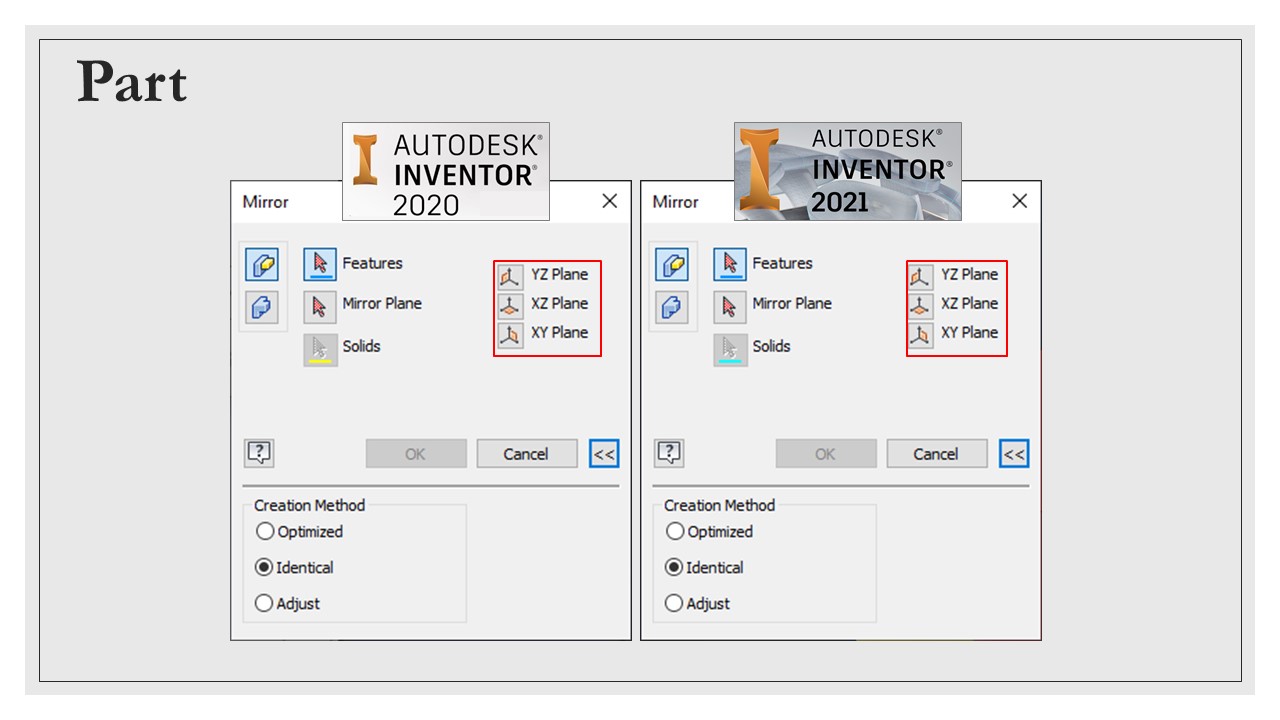Image resolution: width=1280 pixels, height=720 pixels.
Task: Select the mirror entire solid icon in the 2021 dialog
Action: [672, 307]
